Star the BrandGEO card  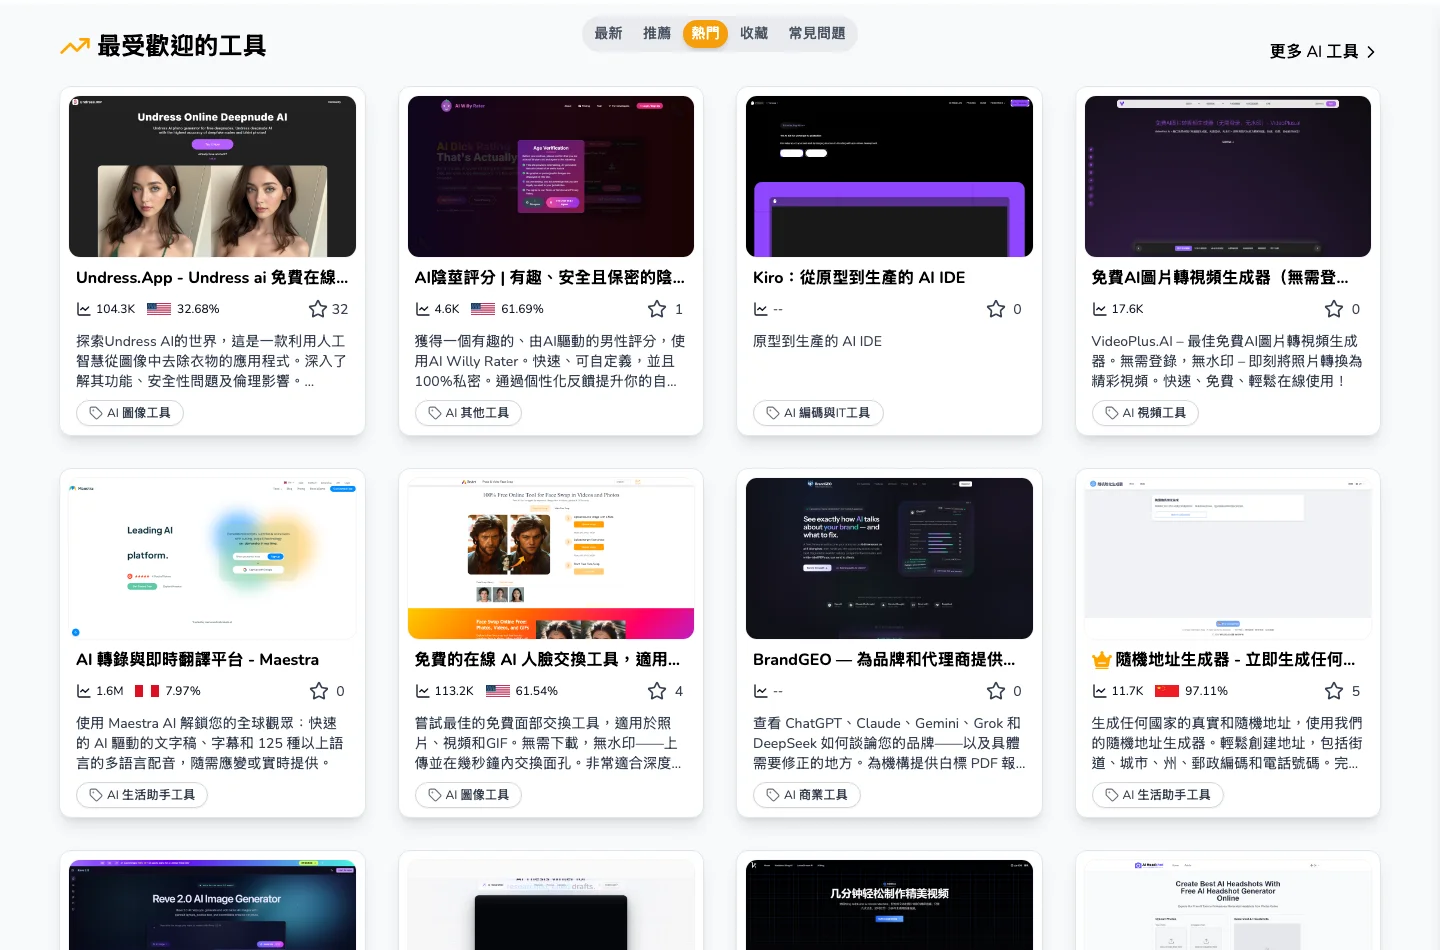pyautogui.click(x=996, y=691)
